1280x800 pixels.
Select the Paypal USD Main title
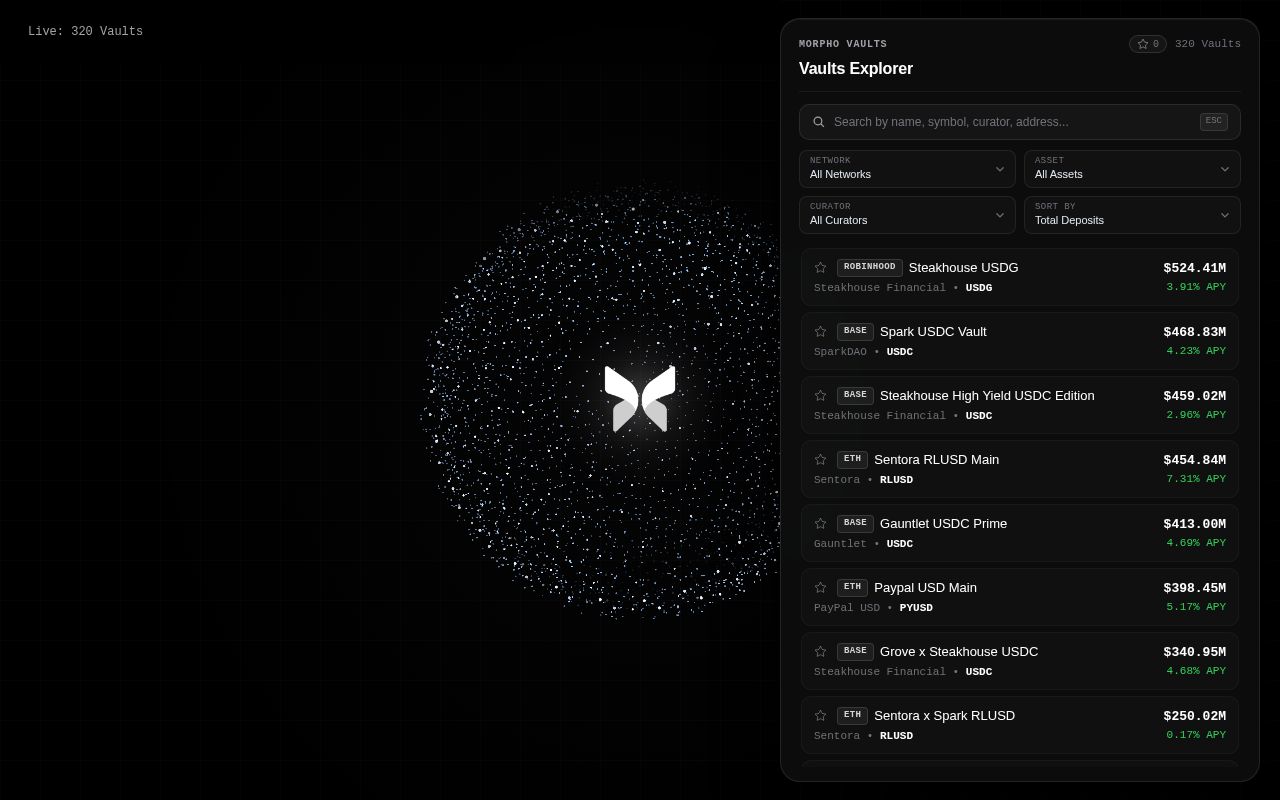pos(925,588)
